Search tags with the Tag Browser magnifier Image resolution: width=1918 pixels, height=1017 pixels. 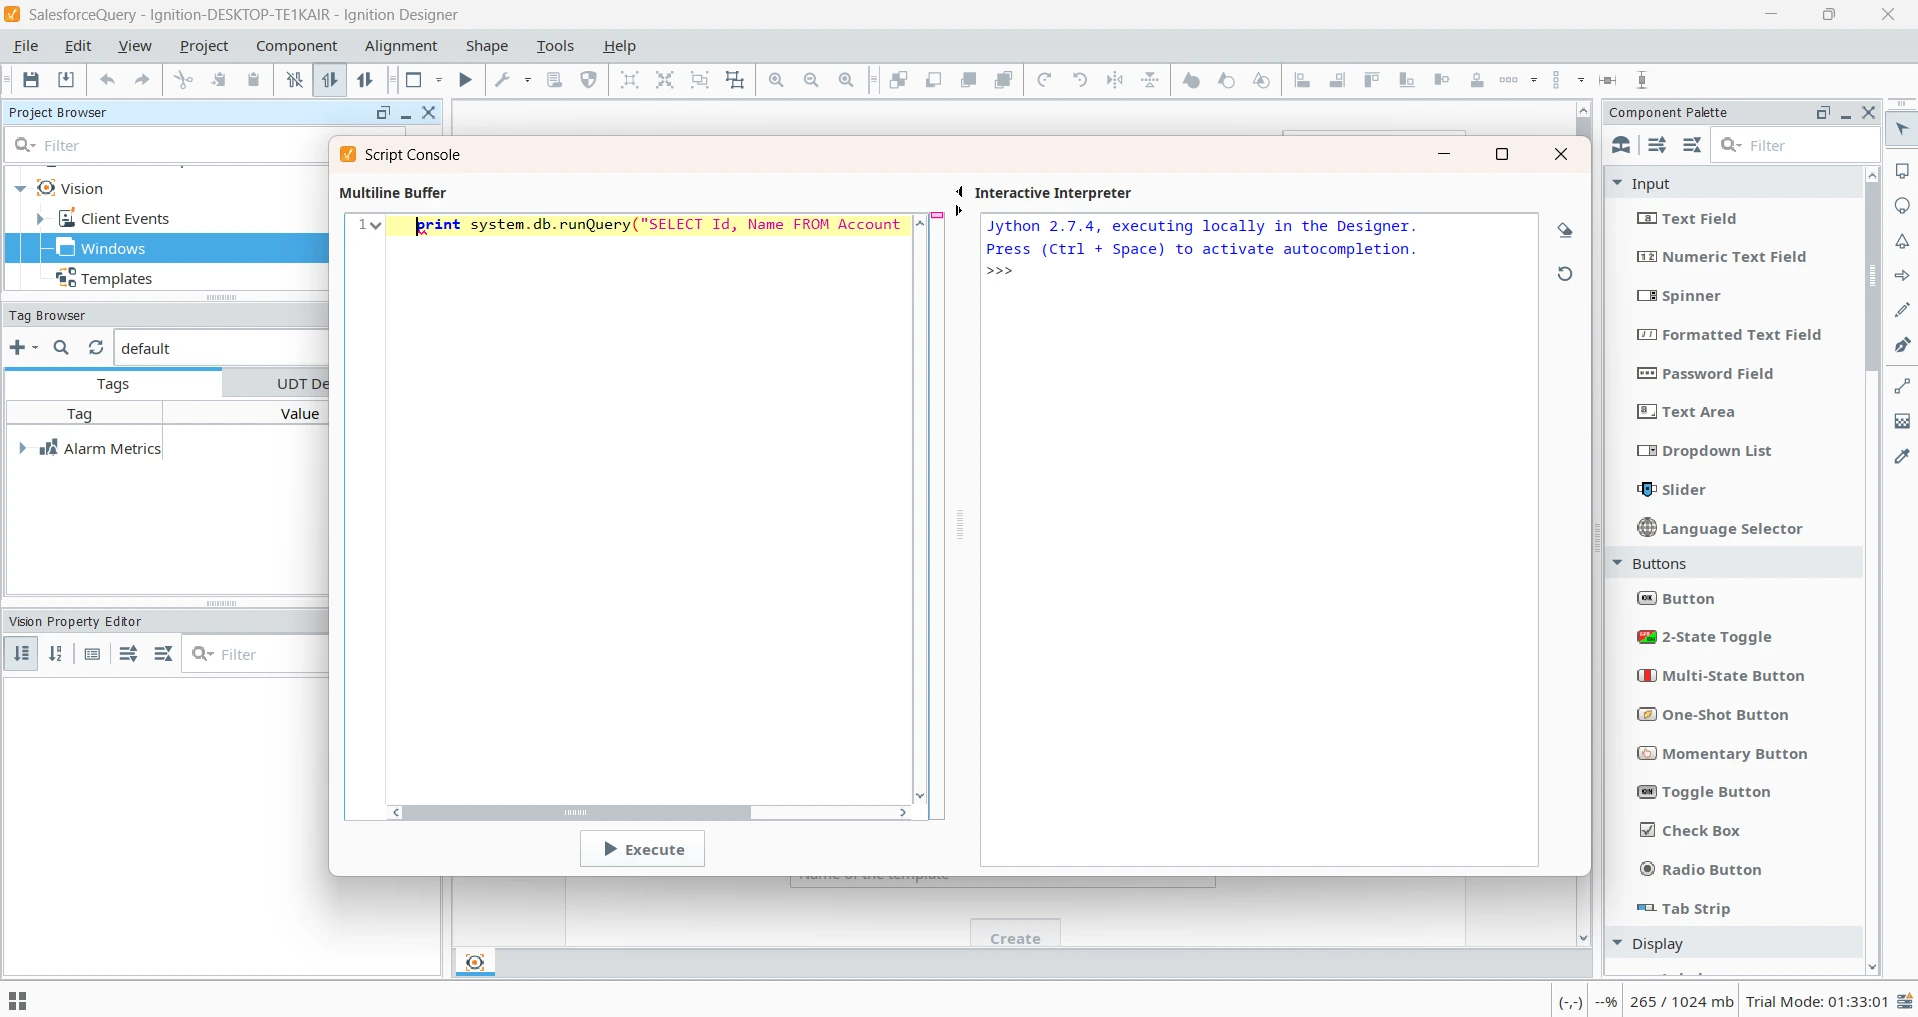click(62, 349)
